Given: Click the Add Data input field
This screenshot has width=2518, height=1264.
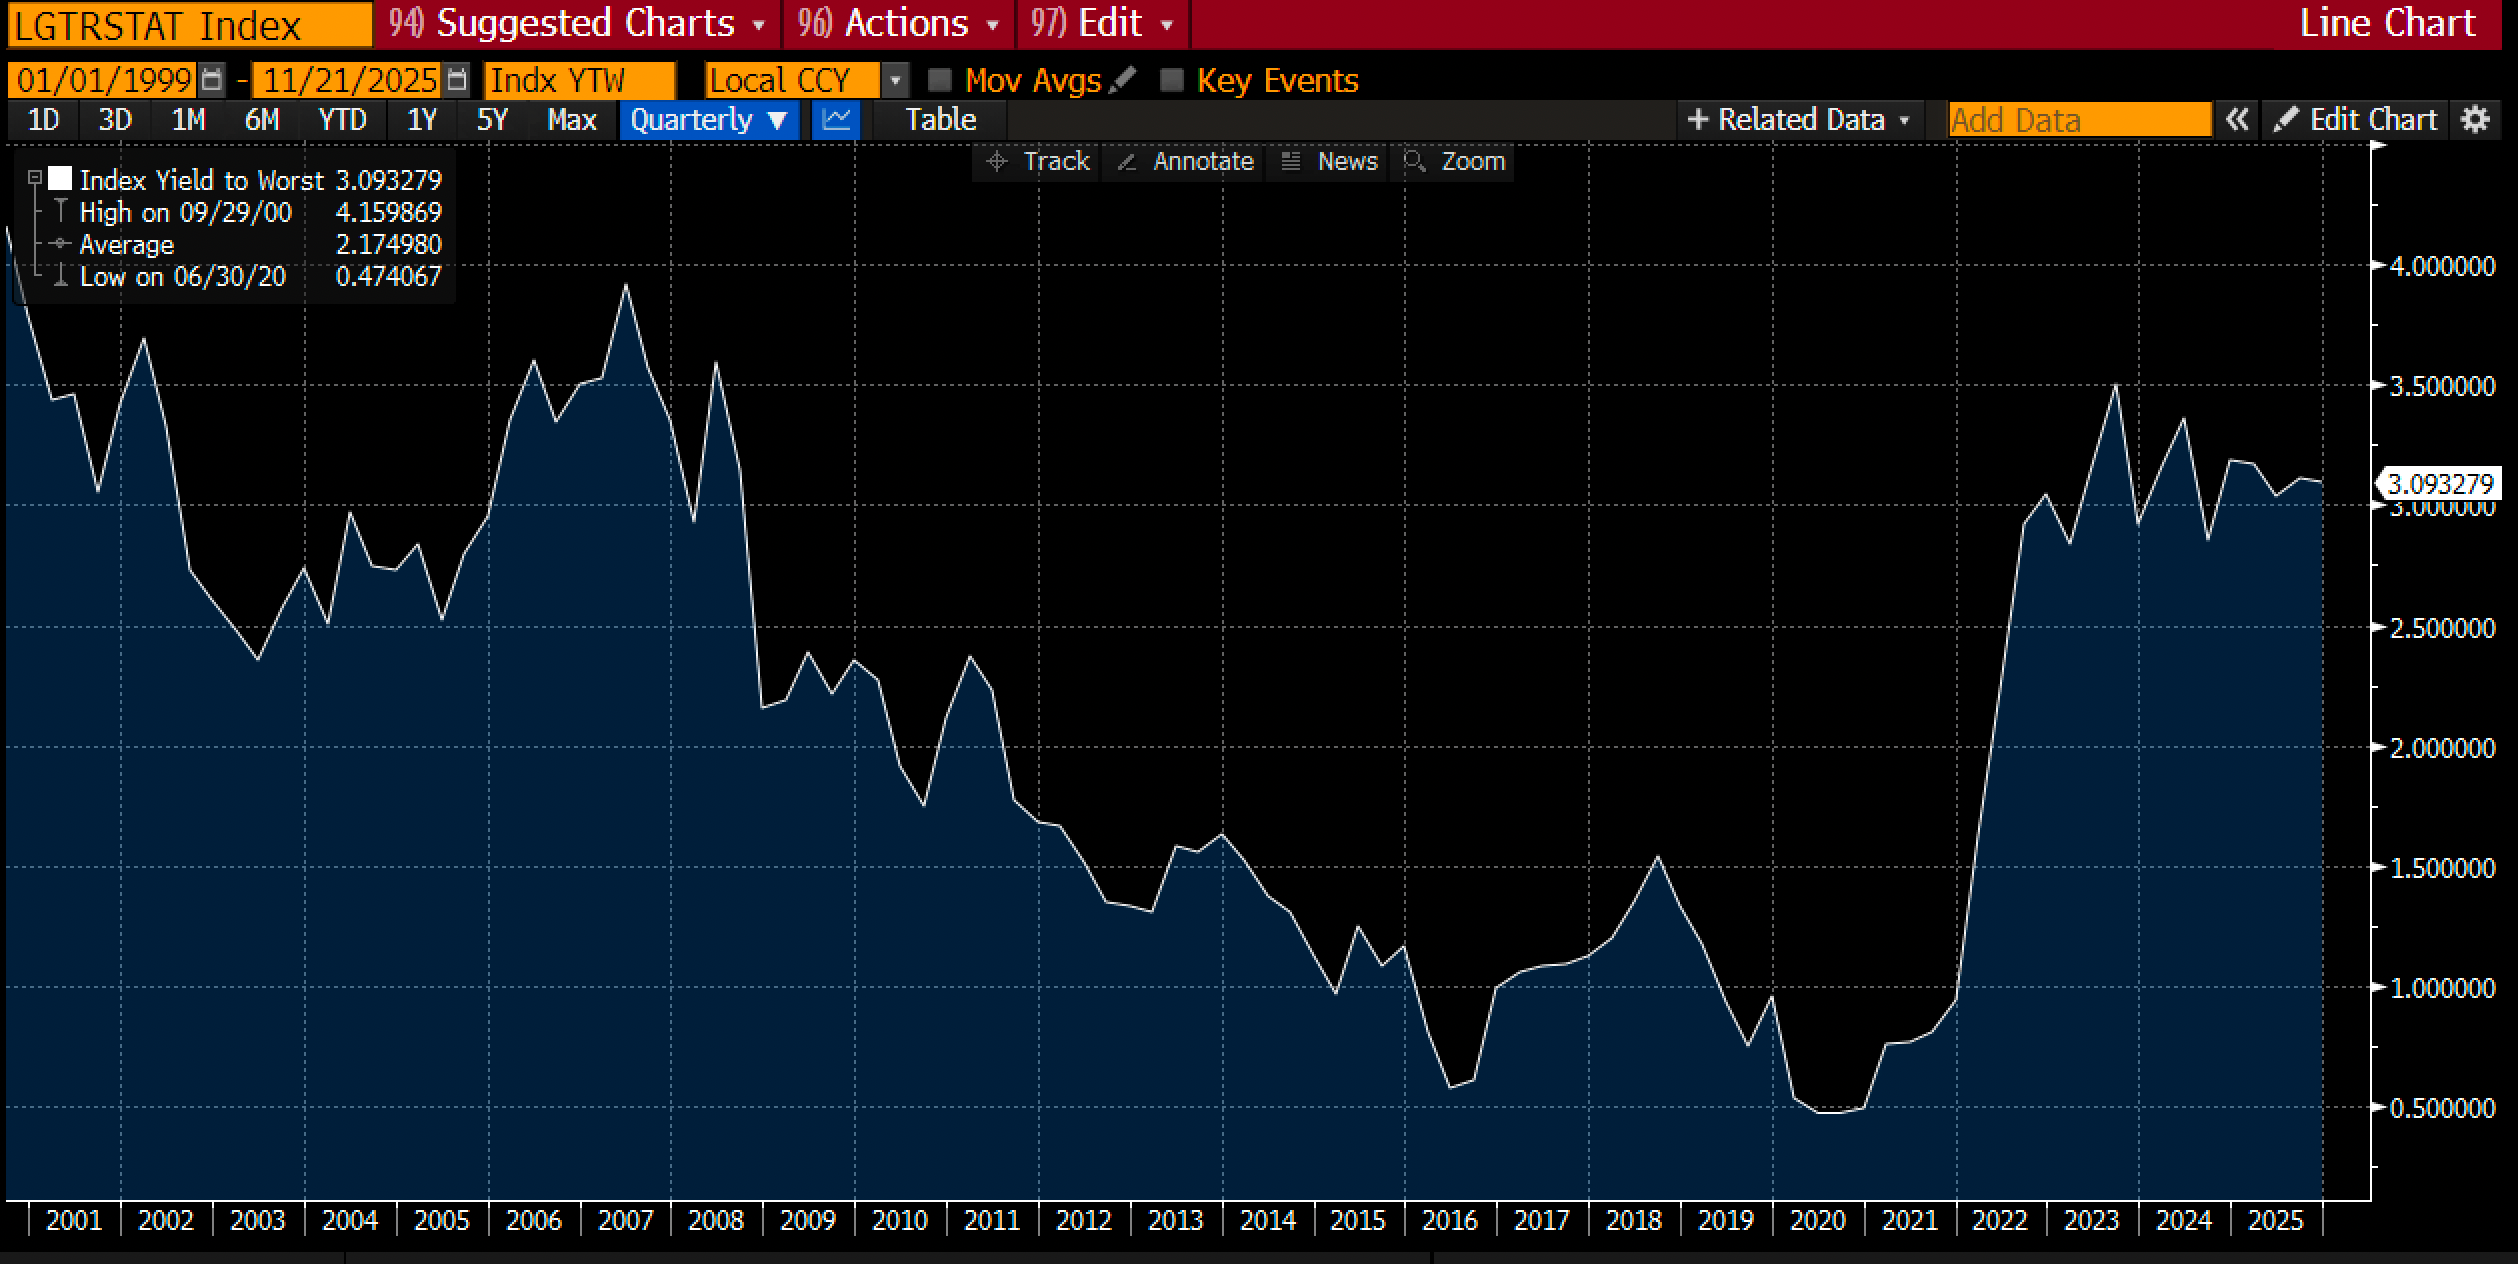Looking at the screenshot, I should pos(2078,120).
